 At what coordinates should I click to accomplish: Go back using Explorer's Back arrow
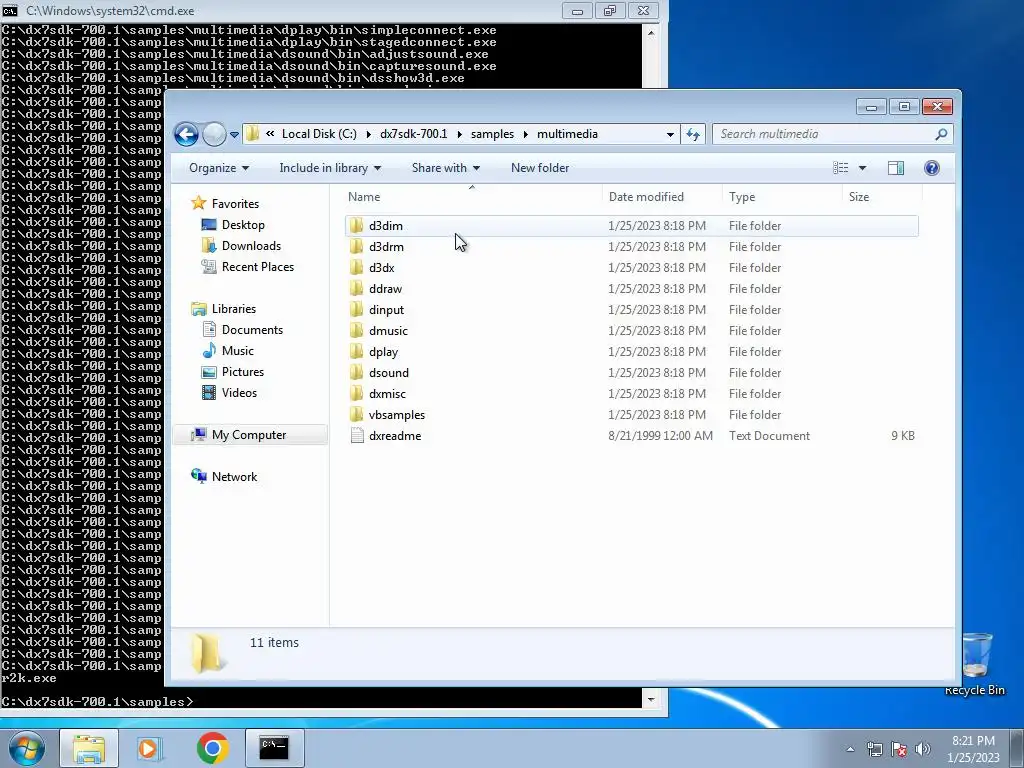click(x=186, y=135)
